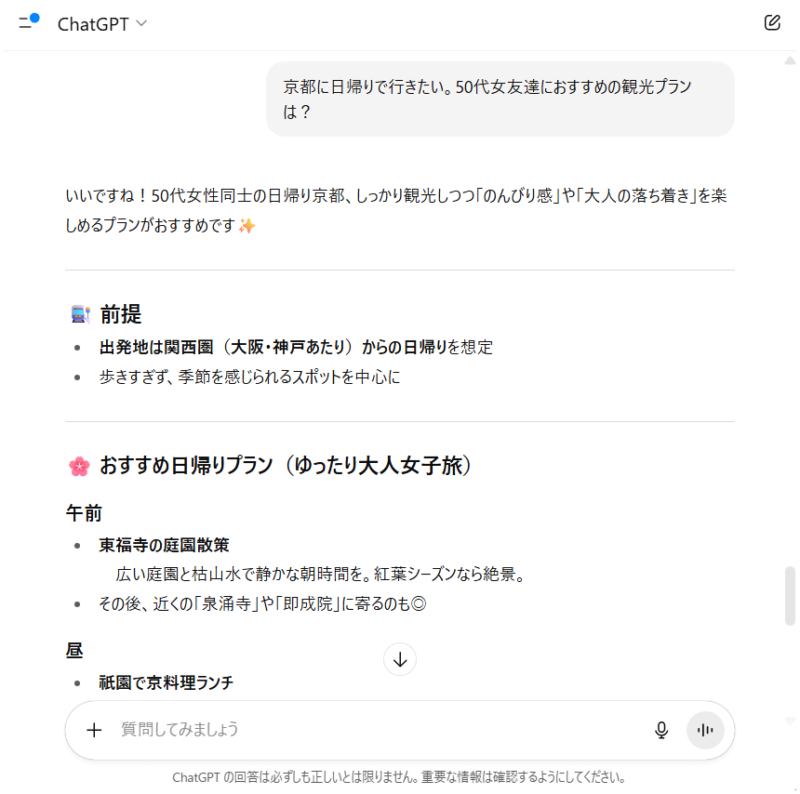This screenshot has width=800, height=794.
Task: Click the 祇園で京料理ランチ bullet item
Action: pyautogui.click(x=166, y=683)
